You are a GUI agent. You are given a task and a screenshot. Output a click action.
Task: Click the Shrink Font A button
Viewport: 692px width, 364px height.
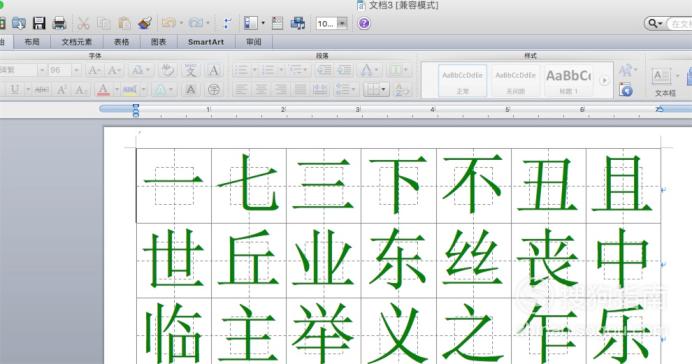pos(114,70)
